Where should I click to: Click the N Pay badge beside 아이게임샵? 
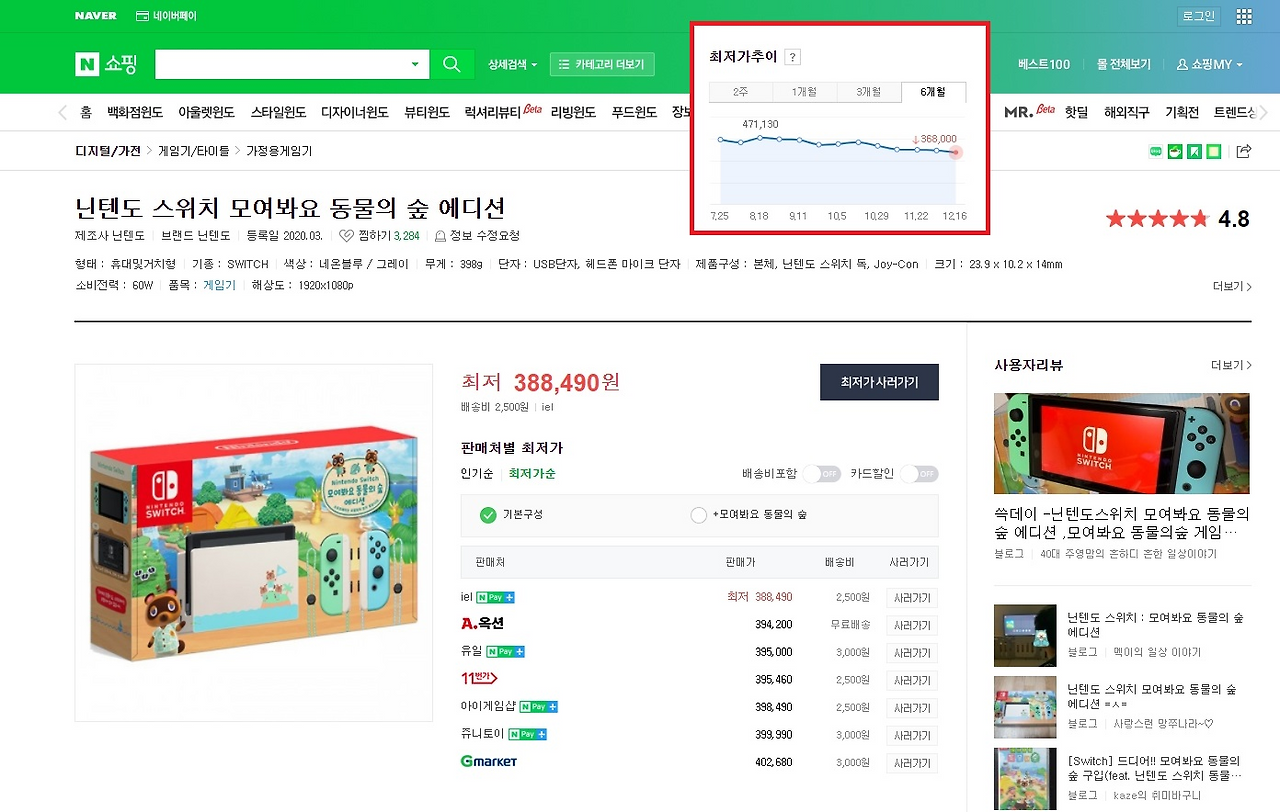pyautogui.click(x=539, y=707)
